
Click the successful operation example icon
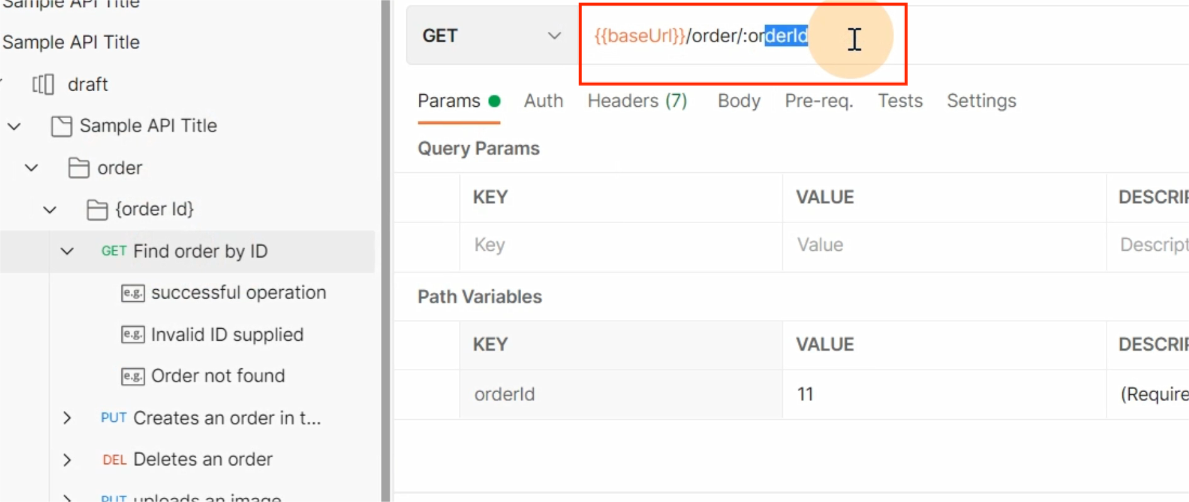(133, 293)
